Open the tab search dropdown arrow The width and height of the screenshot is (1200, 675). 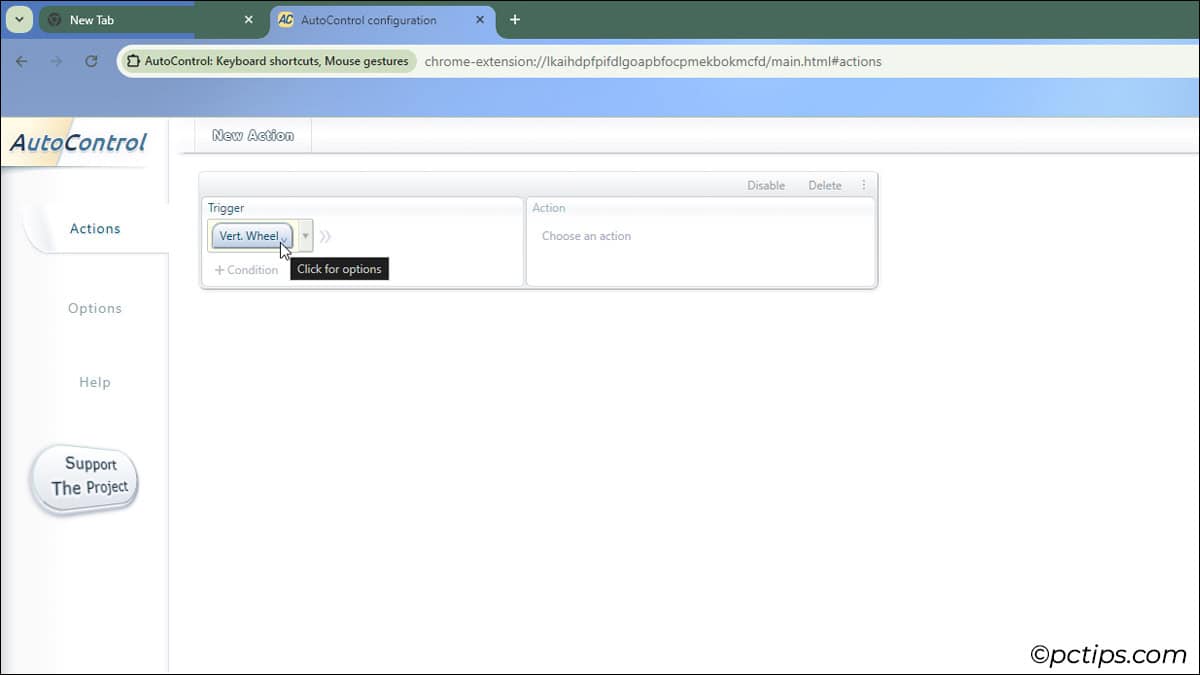tap(19, 20)
